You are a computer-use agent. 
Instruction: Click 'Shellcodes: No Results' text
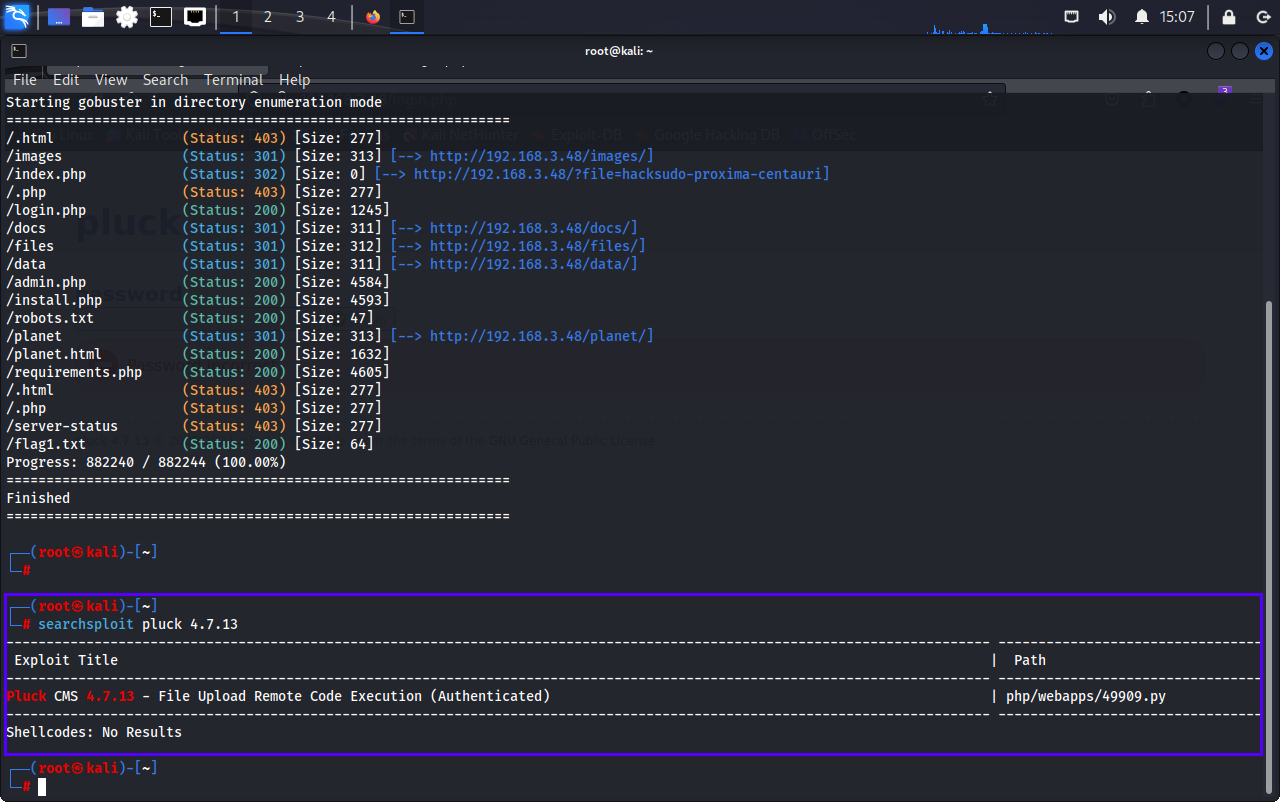[94, 732]
